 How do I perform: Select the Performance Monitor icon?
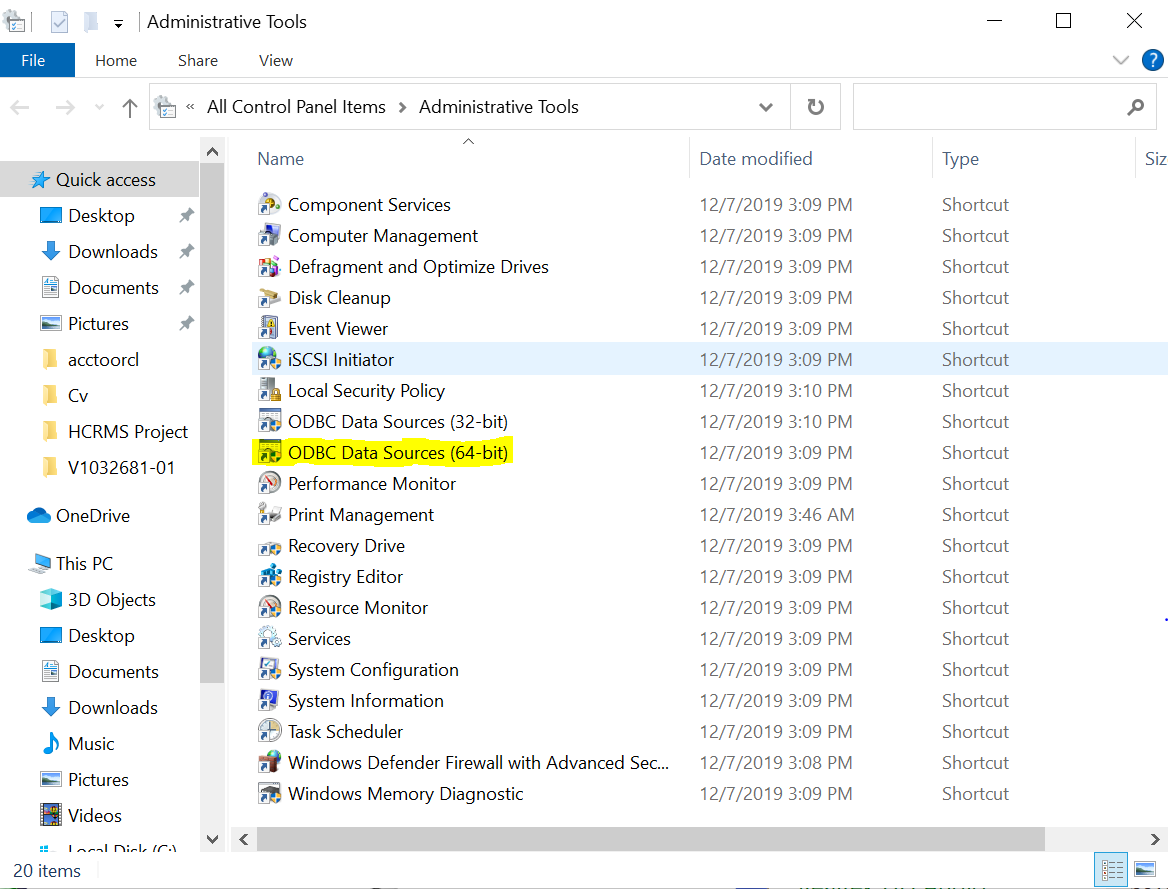(x=269, y=484)
